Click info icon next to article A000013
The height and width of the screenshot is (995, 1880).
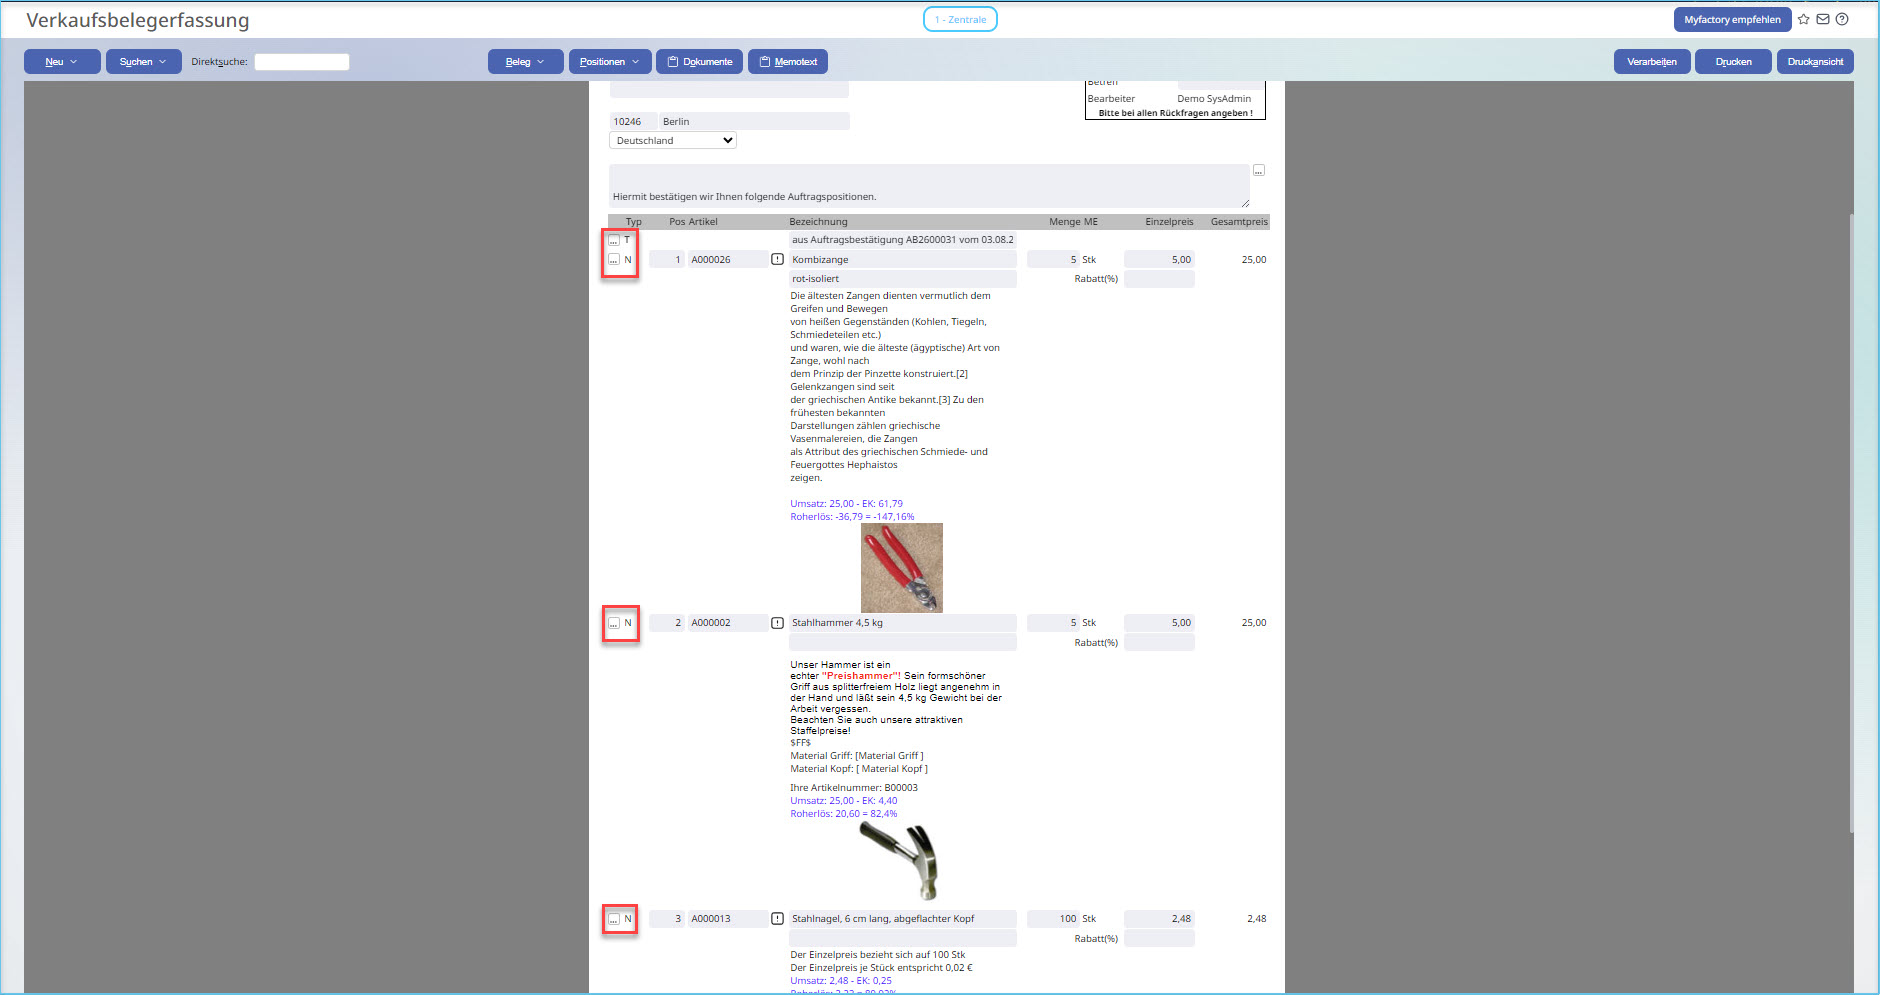click(778, 919)
